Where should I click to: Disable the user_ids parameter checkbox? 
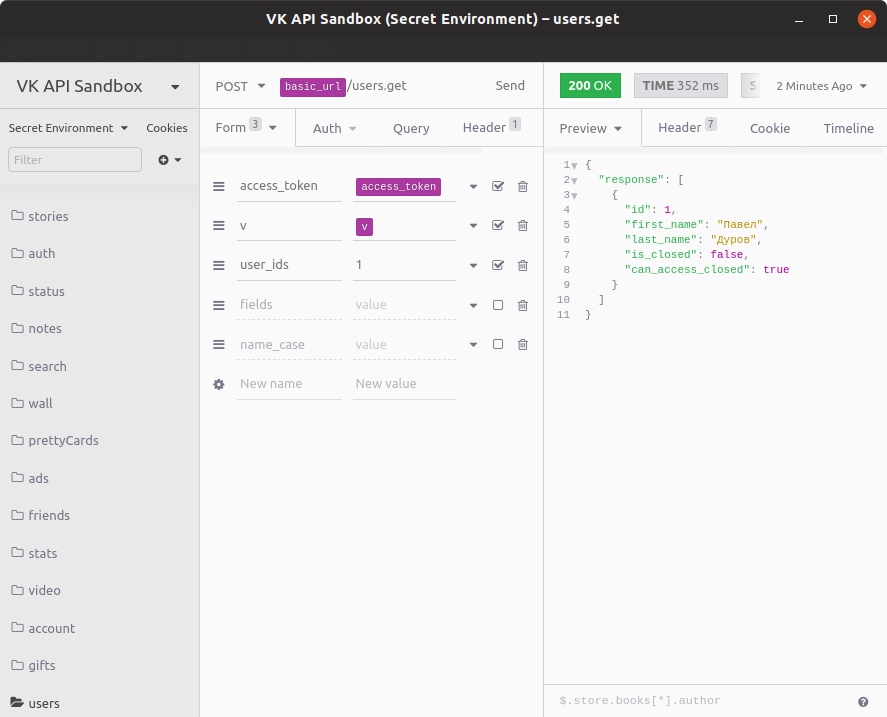tap(498, 264)
